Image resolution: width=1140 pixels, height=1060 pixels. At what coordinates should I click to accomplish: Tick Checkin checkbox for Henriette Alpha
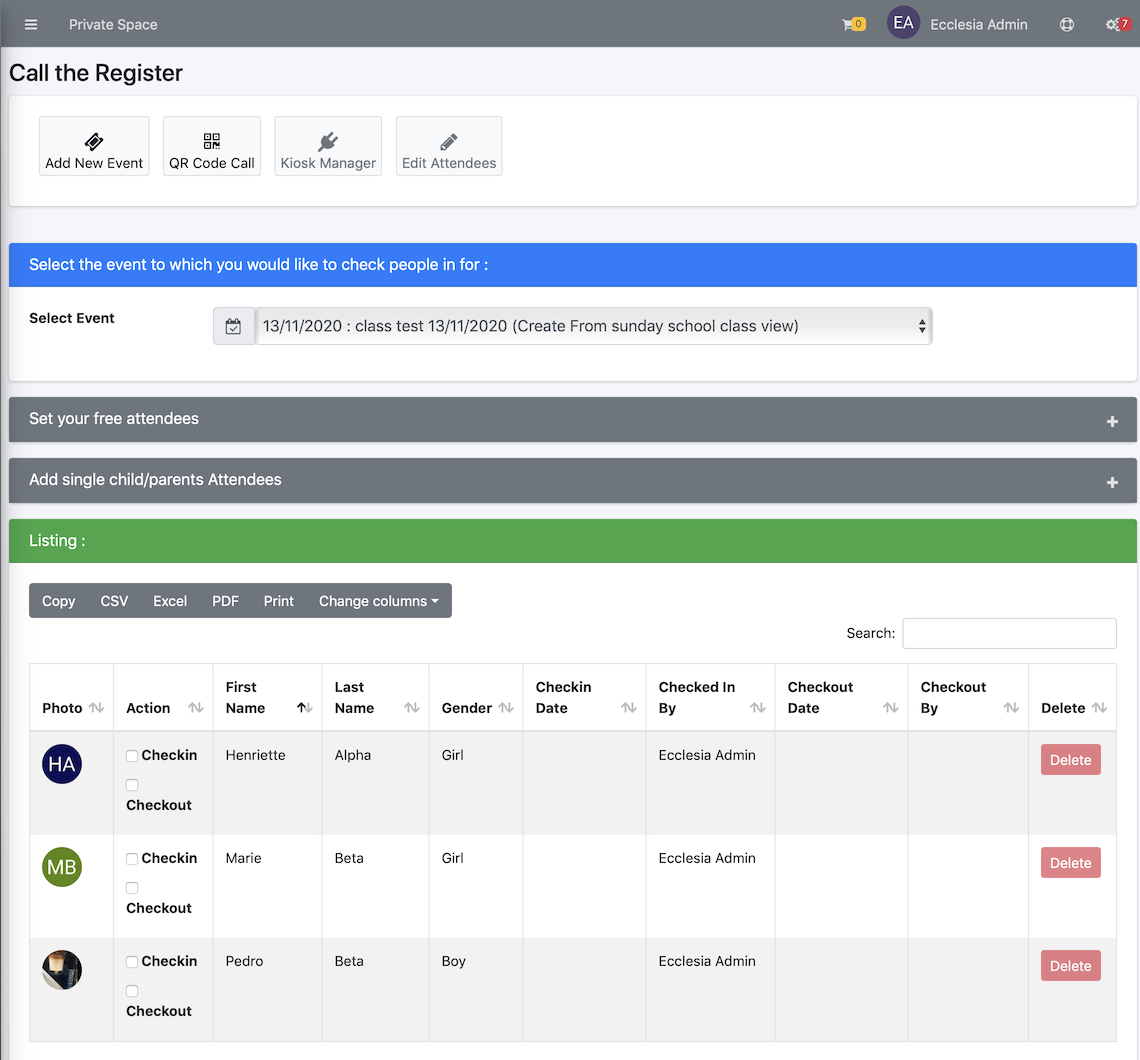pos(132,756)
